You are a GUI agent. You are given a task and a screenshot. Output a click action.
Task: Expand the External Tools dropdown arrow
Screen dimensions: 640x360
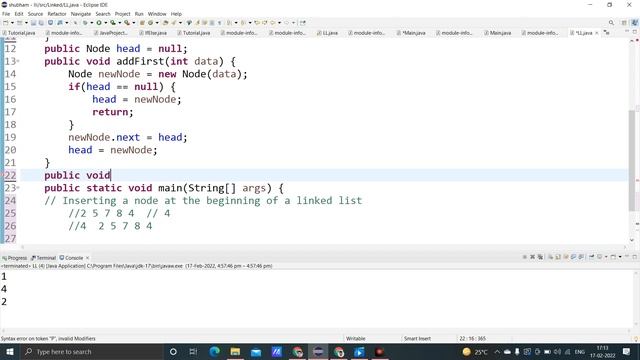coord(133,23)
